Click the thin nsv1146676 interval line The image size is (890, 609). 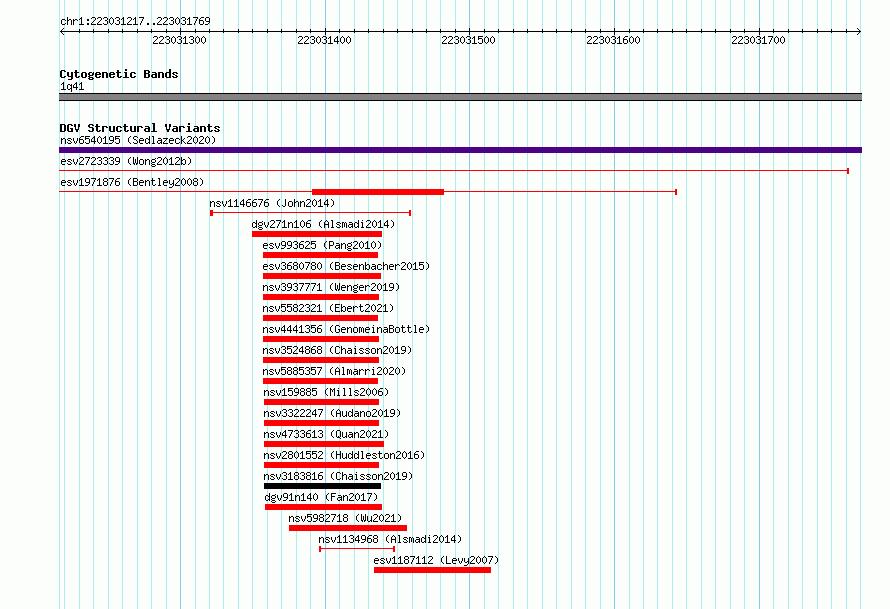click(x=310, y=213)
